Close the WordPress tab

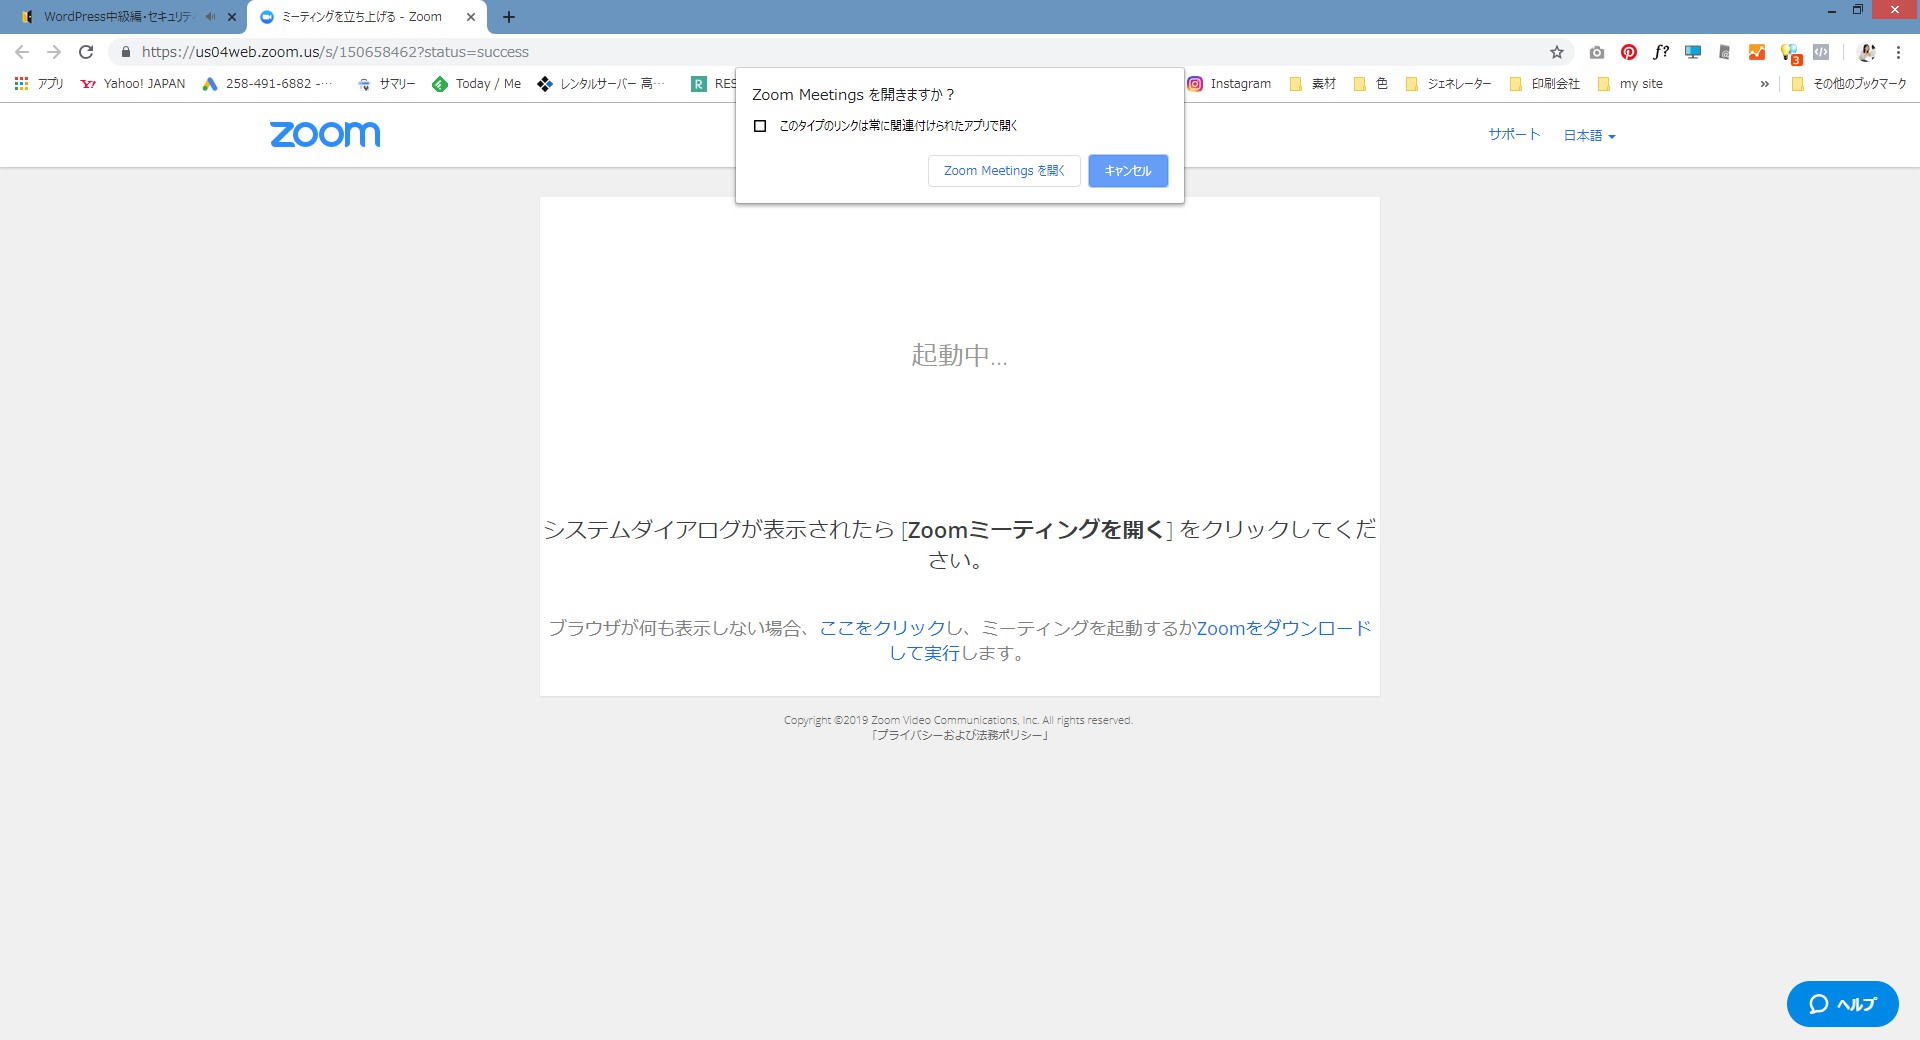232,17
